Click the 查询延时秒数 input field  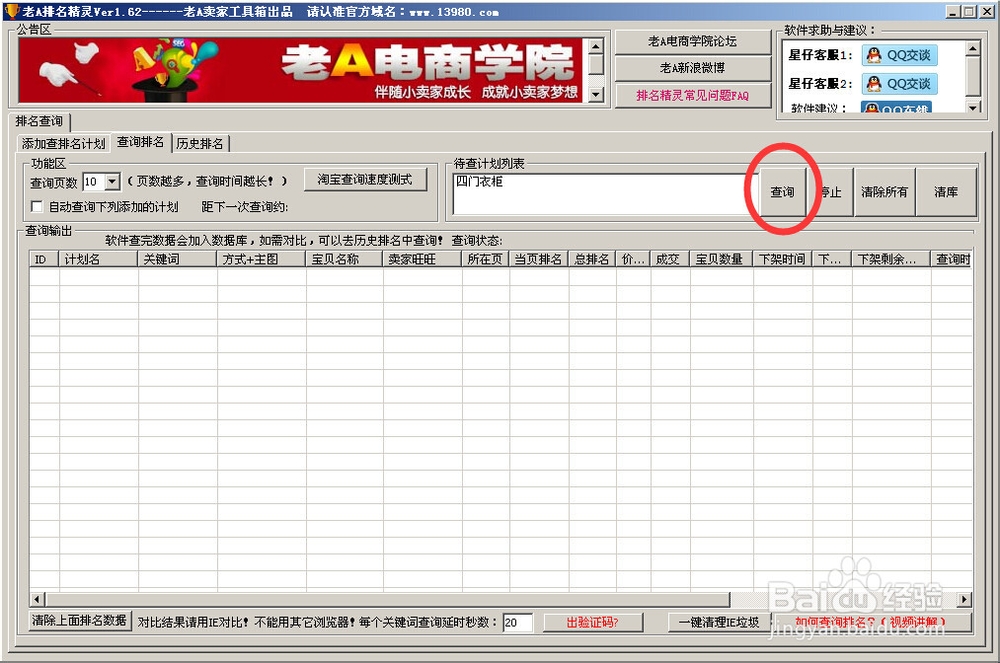[517, 623]
